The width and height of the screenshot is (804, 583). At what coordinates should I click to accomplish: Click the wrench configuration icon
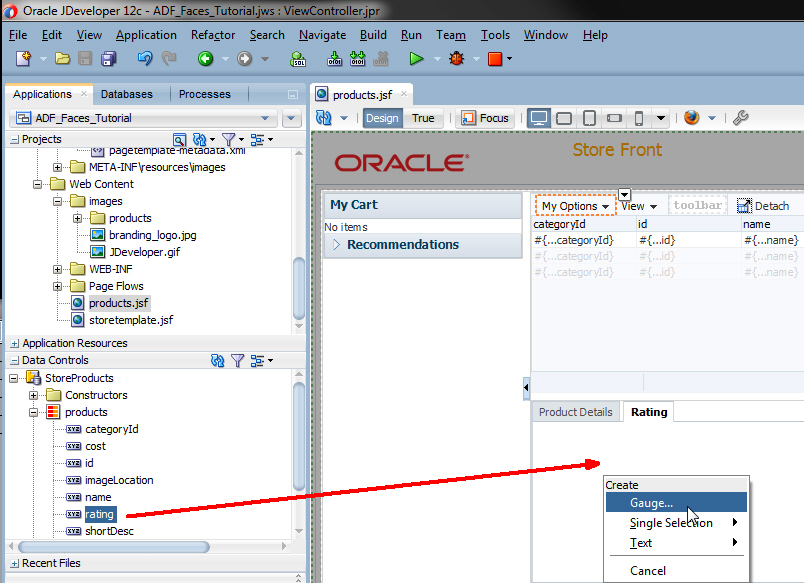(x=740, y=118)
